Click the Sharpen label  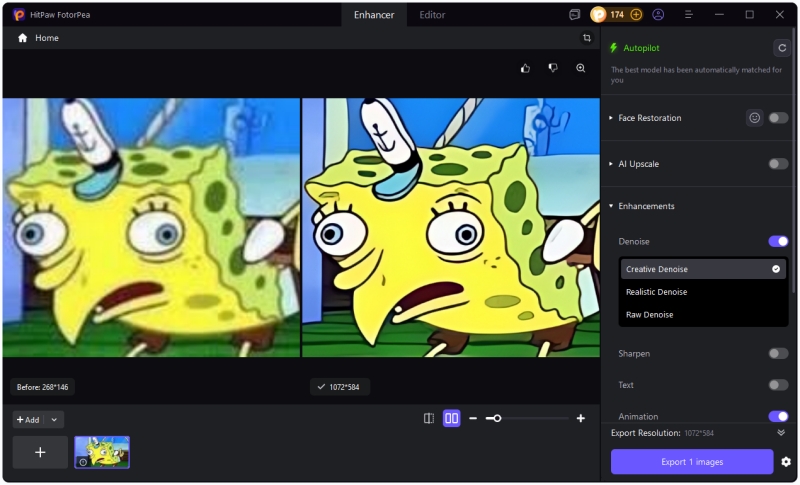(x=634, y=353)
